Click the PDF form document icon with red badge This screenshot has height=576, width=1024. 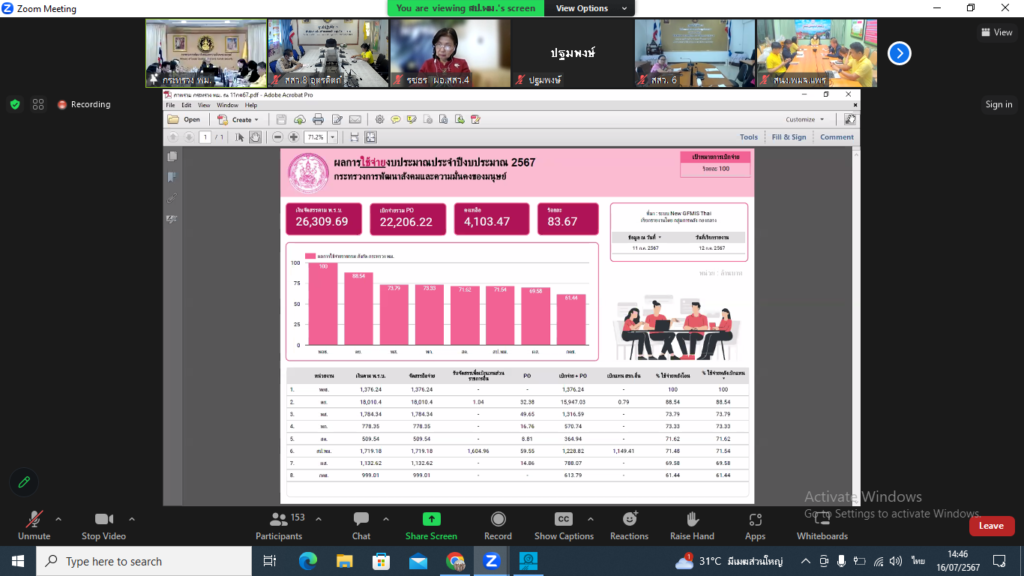point(475,120)
